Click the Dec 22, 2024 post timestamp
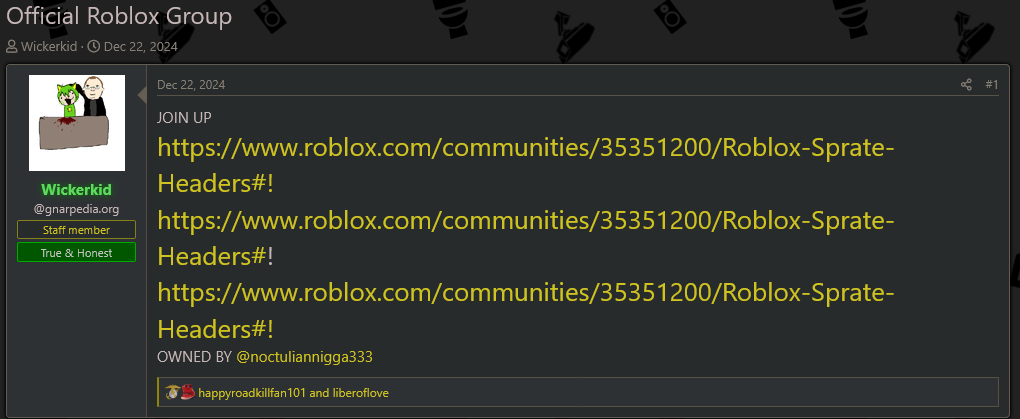The image size is (1020, 419). click(x=191, y=85)
